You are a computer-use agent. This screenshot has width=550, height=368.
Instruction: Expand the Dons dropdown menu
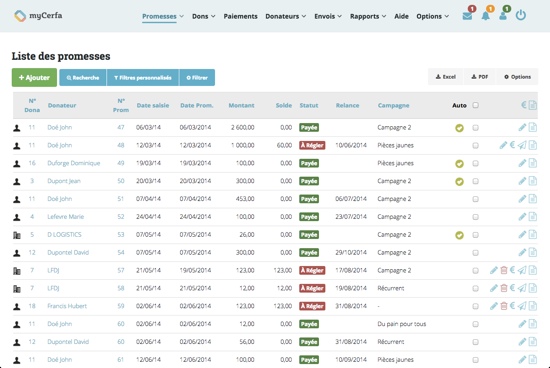point(203,16)
